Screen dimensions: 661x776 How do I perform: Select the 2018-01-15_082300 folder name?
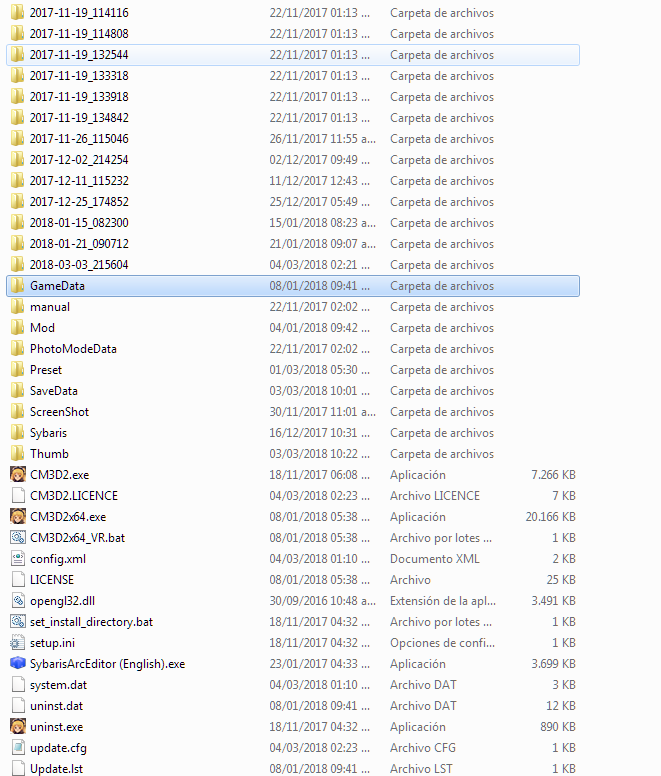[x=79, y=223]
